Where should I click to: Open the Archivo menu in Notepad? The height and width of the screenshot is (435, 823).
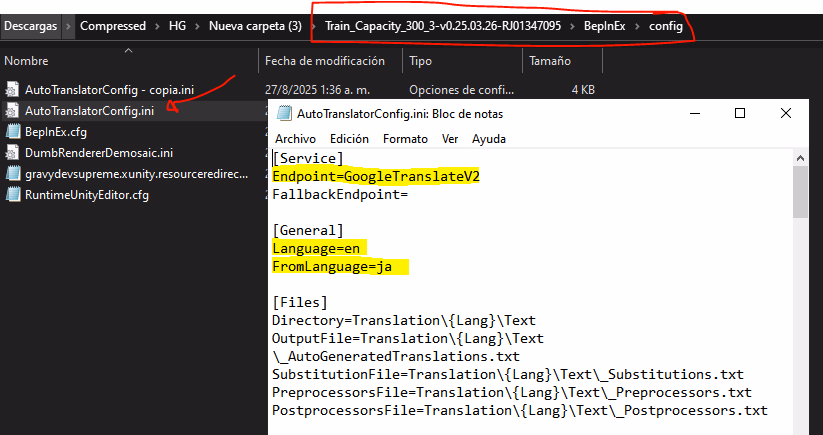tap(295, 139)
